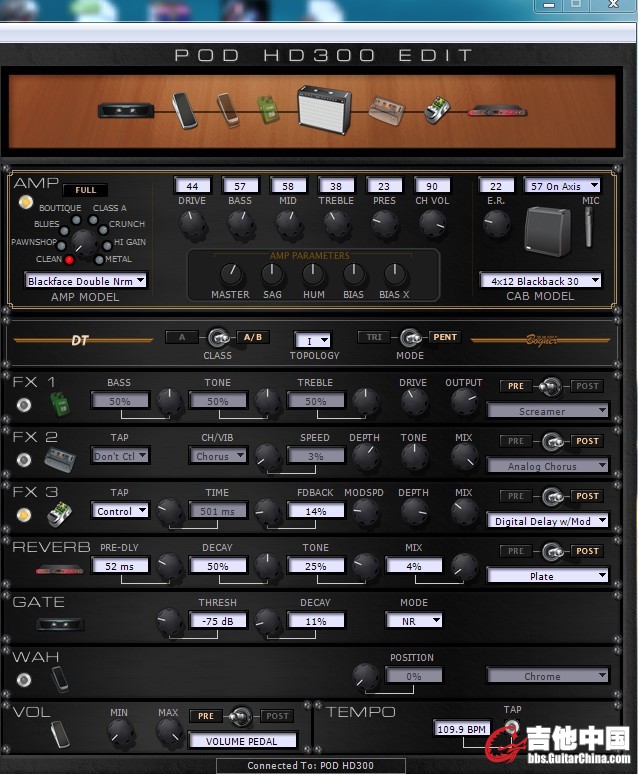Flip FX 1 Pre/Post switch
Screen dimensions: 638x774
pyautogui.click(x=552, y=387)
